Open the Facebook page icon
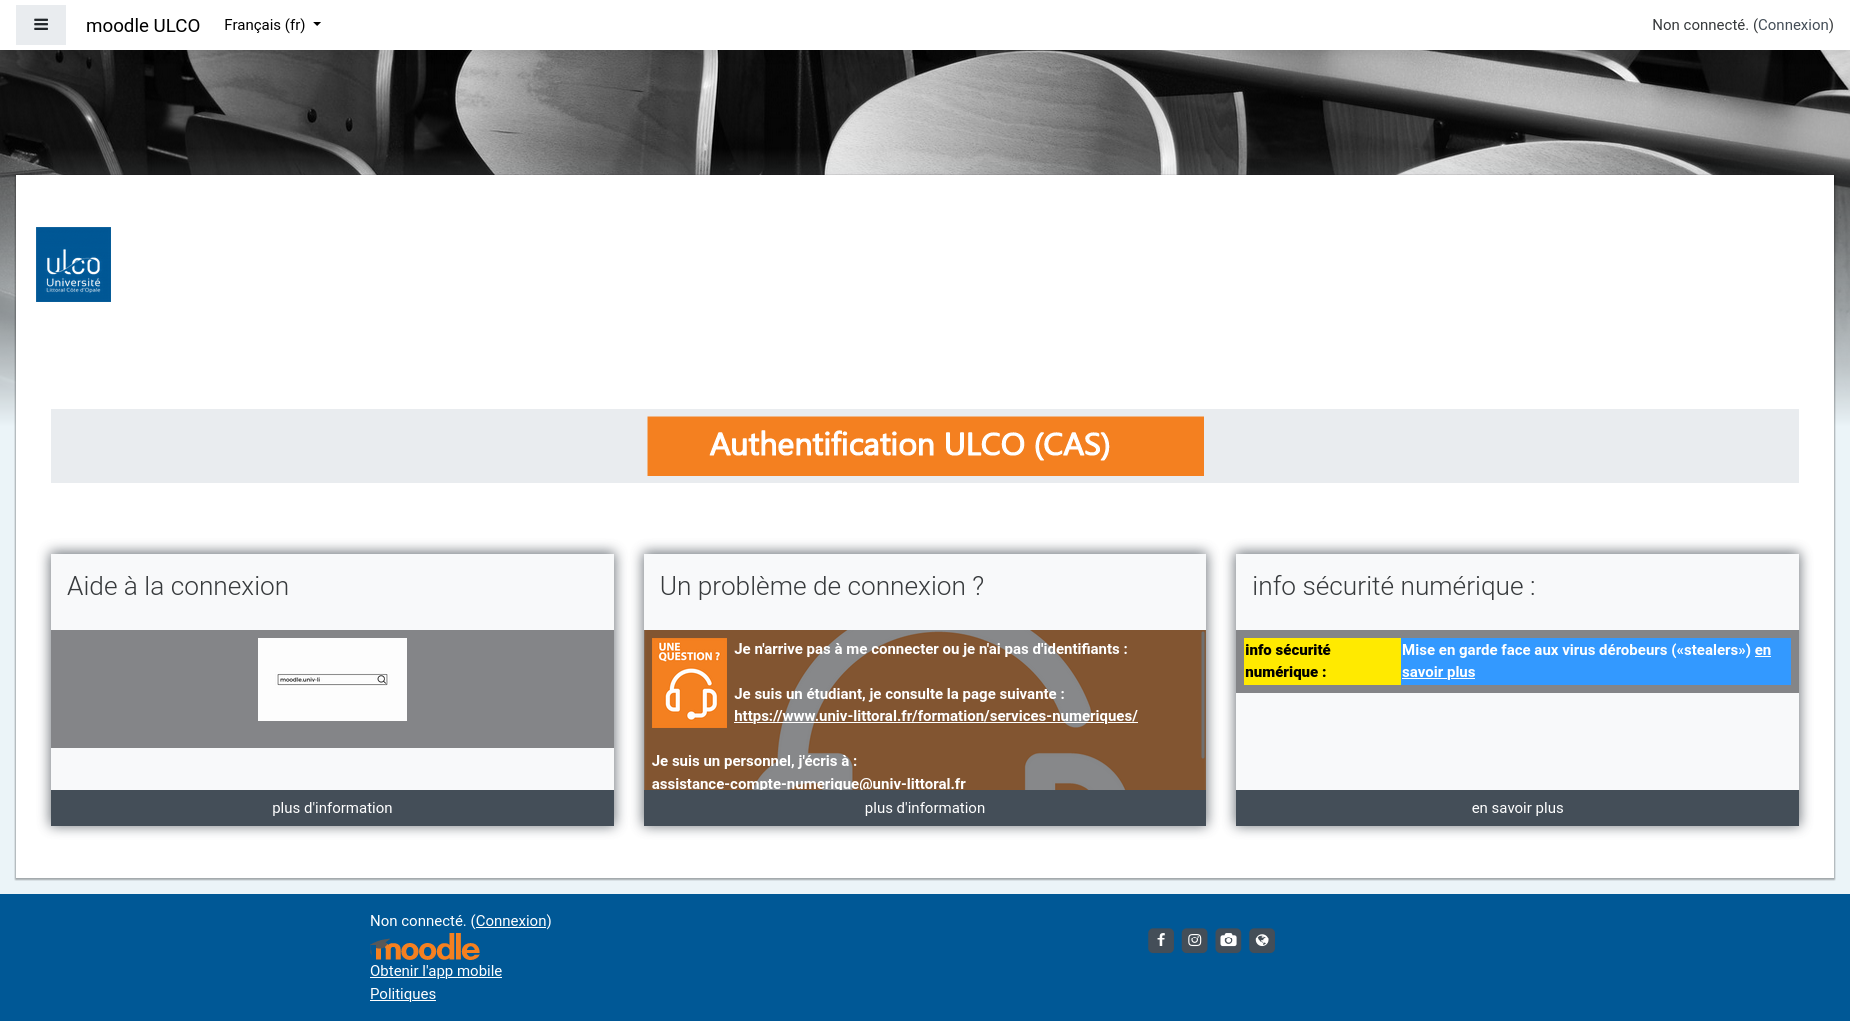The width and height of the screenshot is (1850, 1022). (1160, 940)
